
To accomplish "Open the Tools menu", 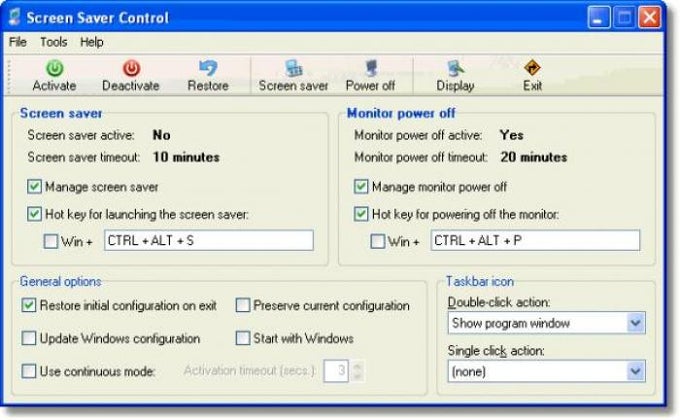I will pyautogui.click(x=54, y=42).
